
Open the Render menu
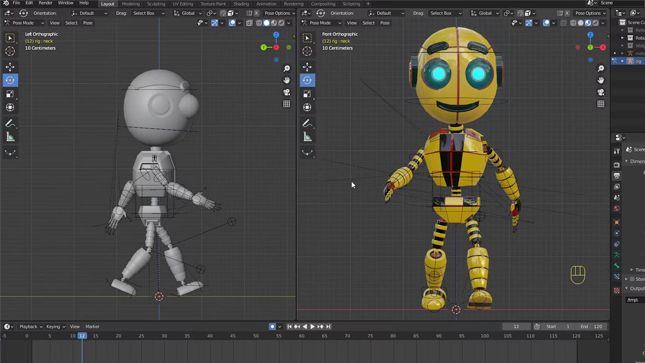click(45, 3)
